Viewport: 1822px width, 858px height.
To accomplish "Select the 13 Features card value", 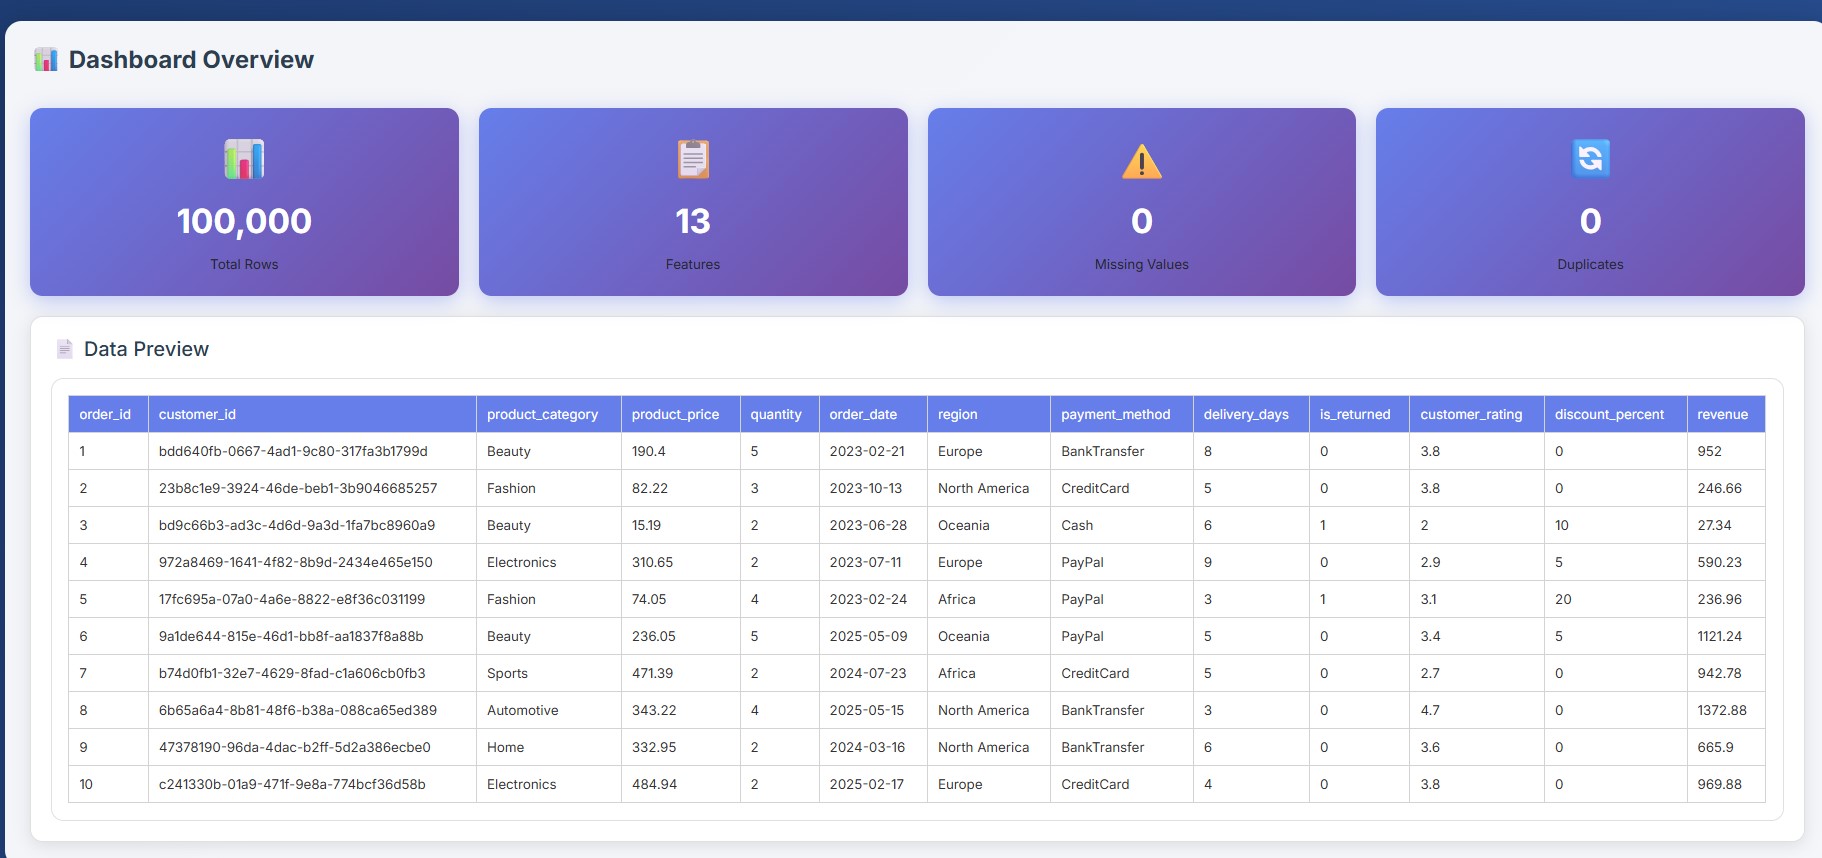I will 692,221.
